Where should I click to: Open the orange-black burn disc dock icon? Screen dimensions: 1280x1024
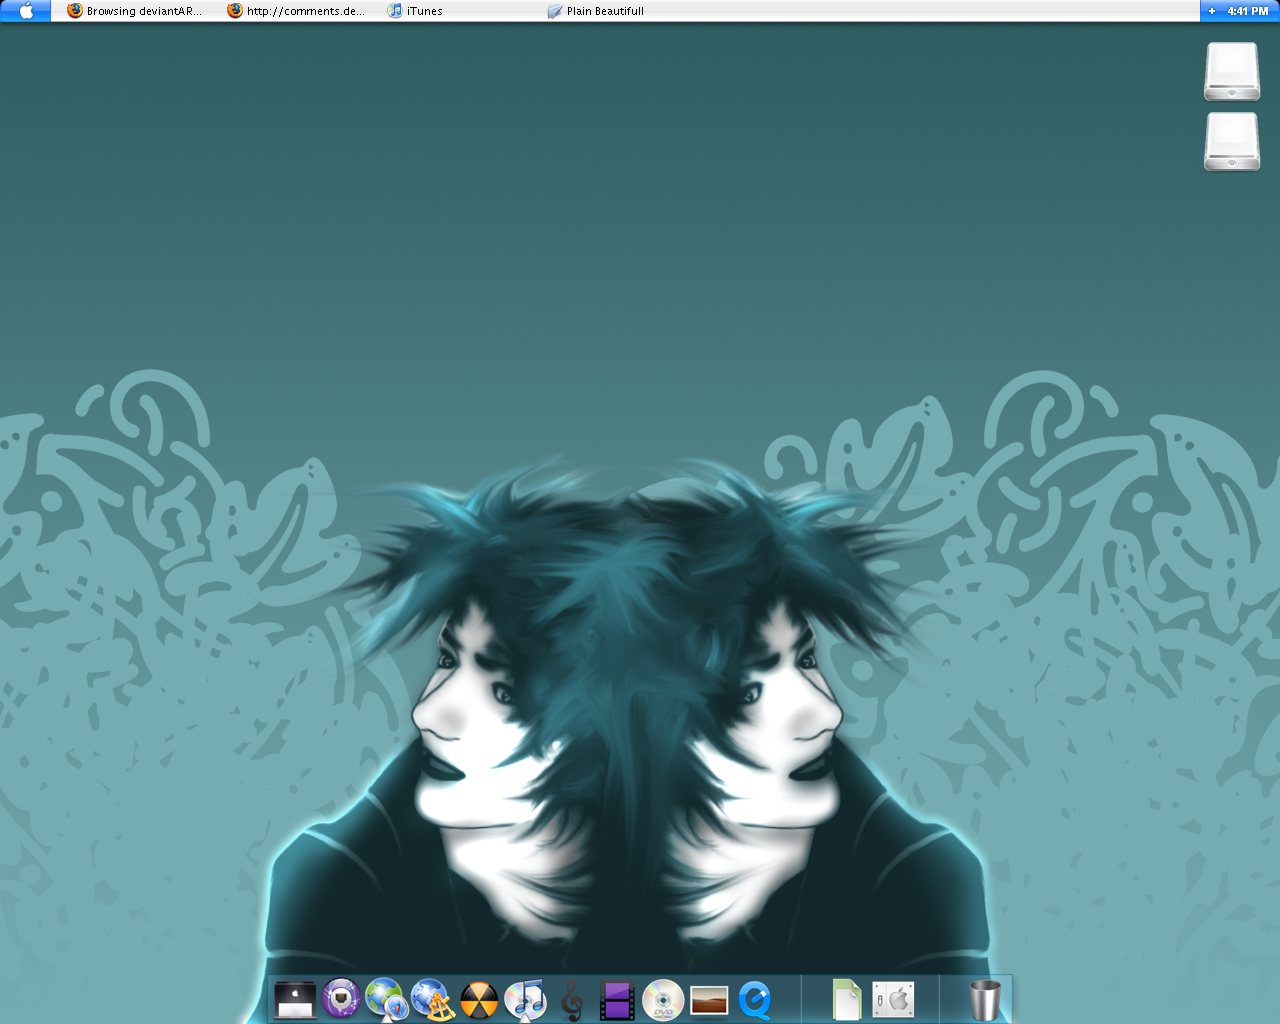(479, 999)
